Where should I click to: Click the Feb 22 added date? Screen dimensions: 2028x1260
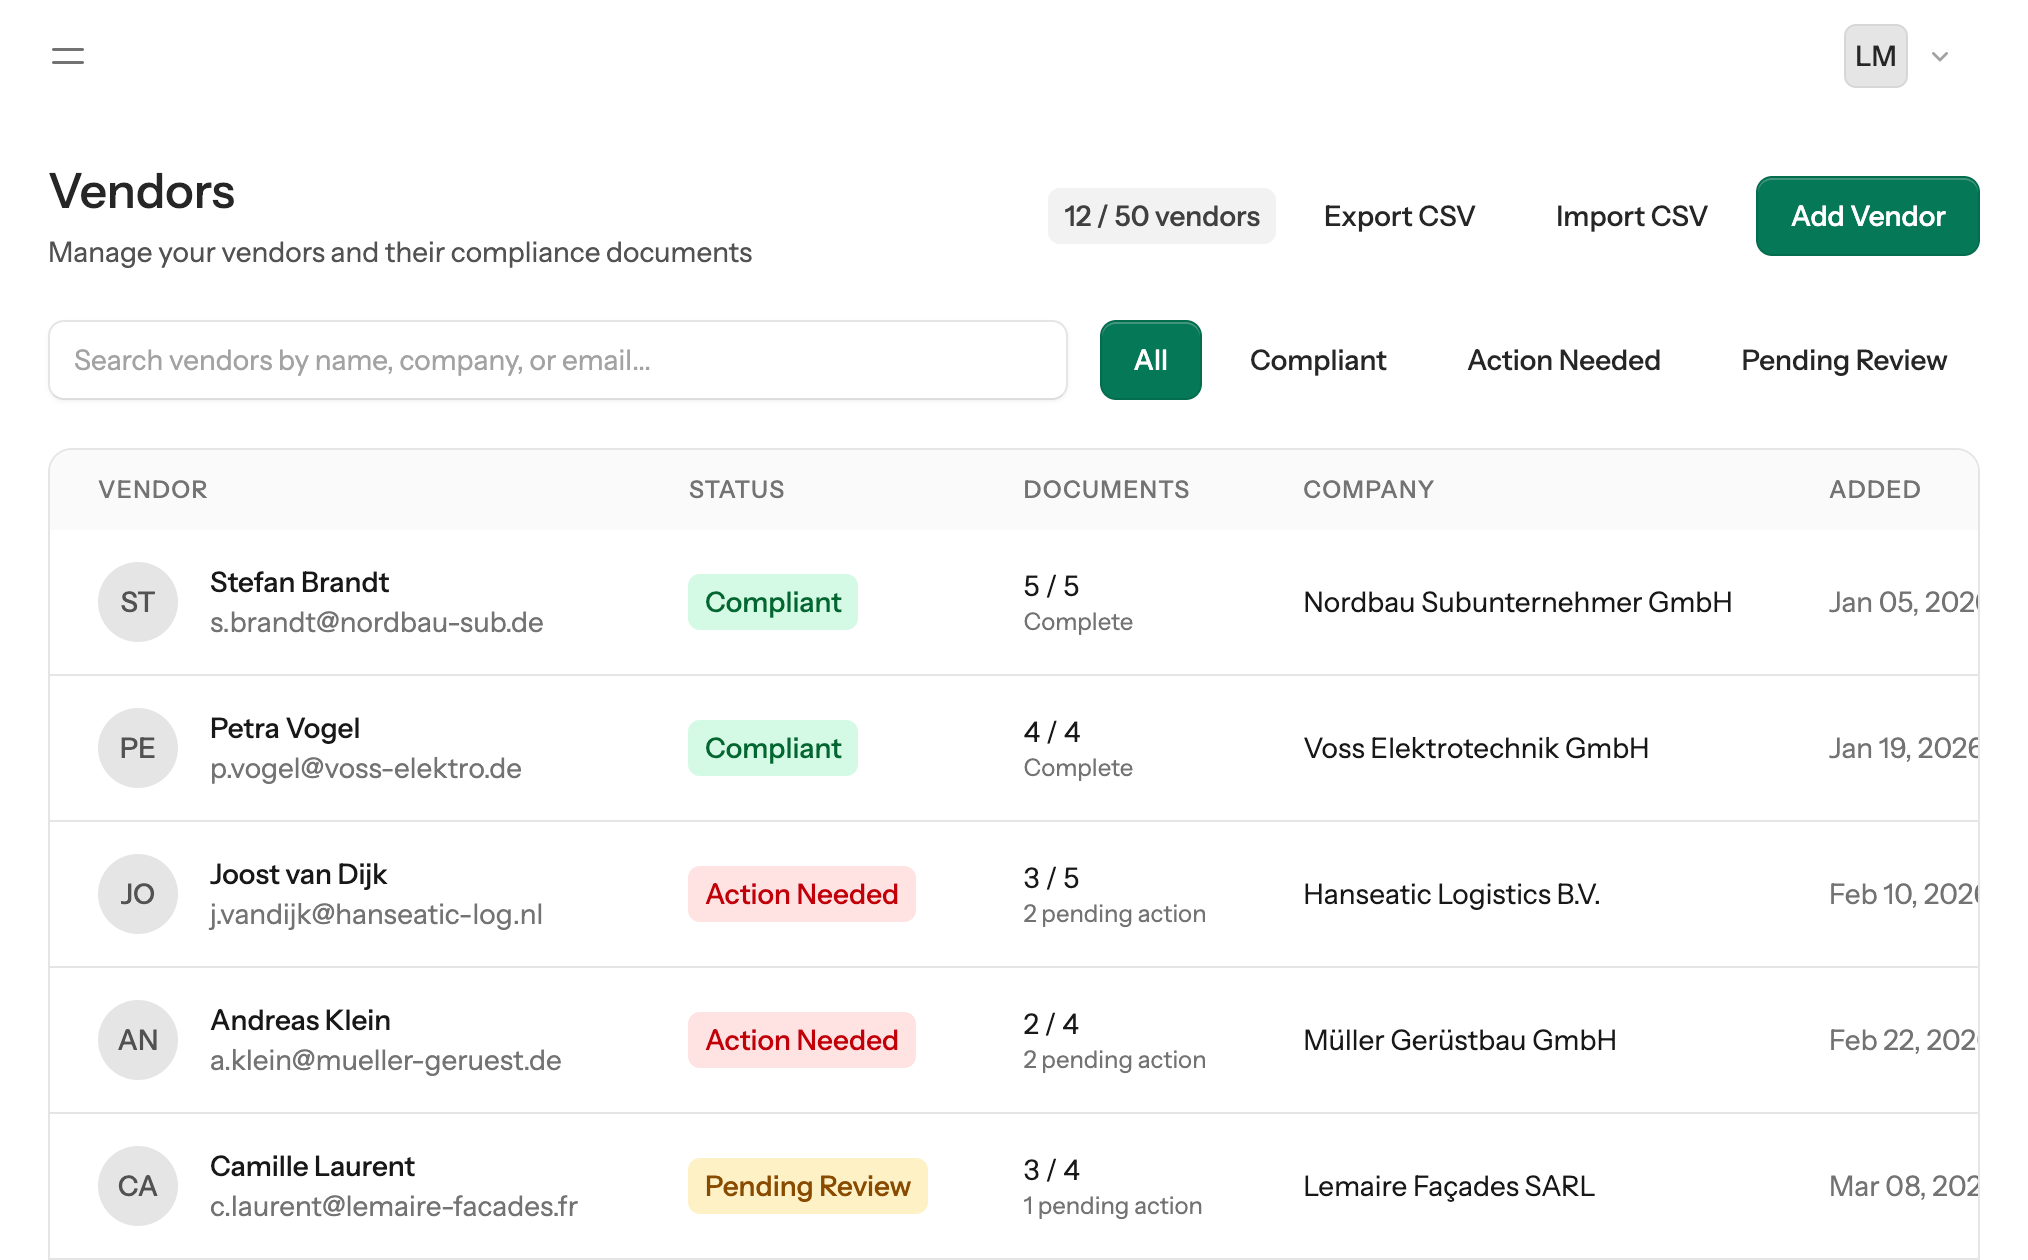point(1903,1040)
